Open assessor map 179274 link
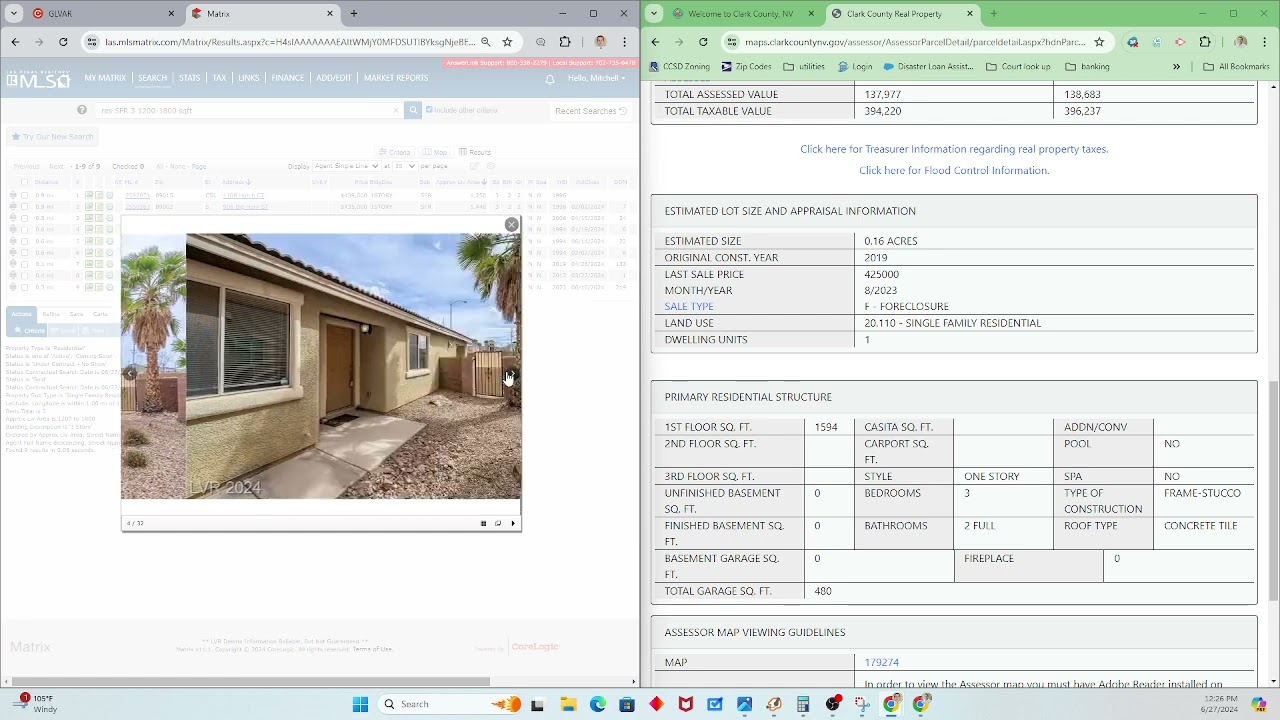1280x720 pixels. [x=882, y=662]
